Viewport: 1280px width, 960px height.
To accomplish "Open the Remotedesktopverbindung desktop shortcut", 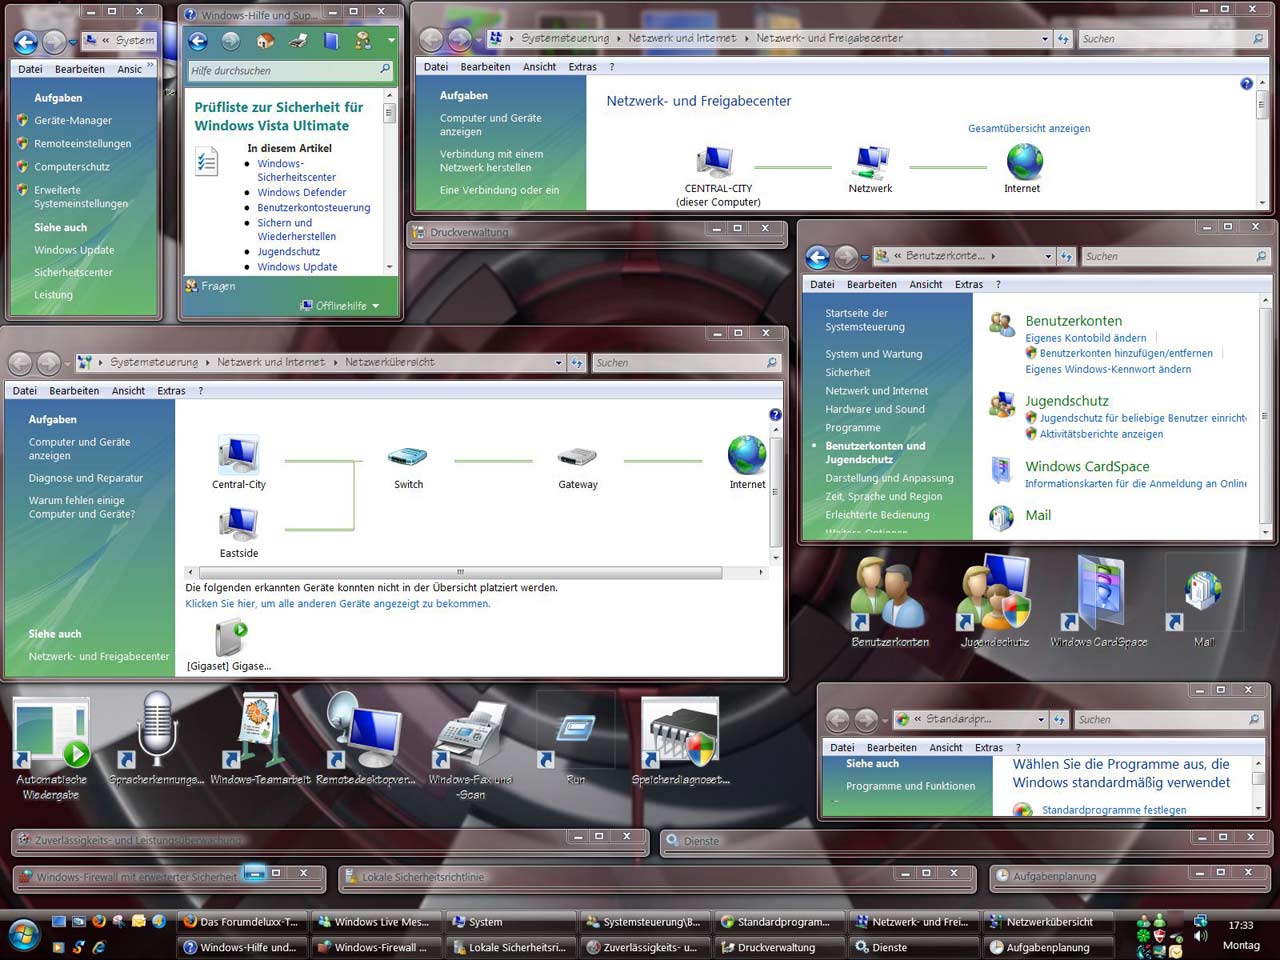I will pos(365,738).
